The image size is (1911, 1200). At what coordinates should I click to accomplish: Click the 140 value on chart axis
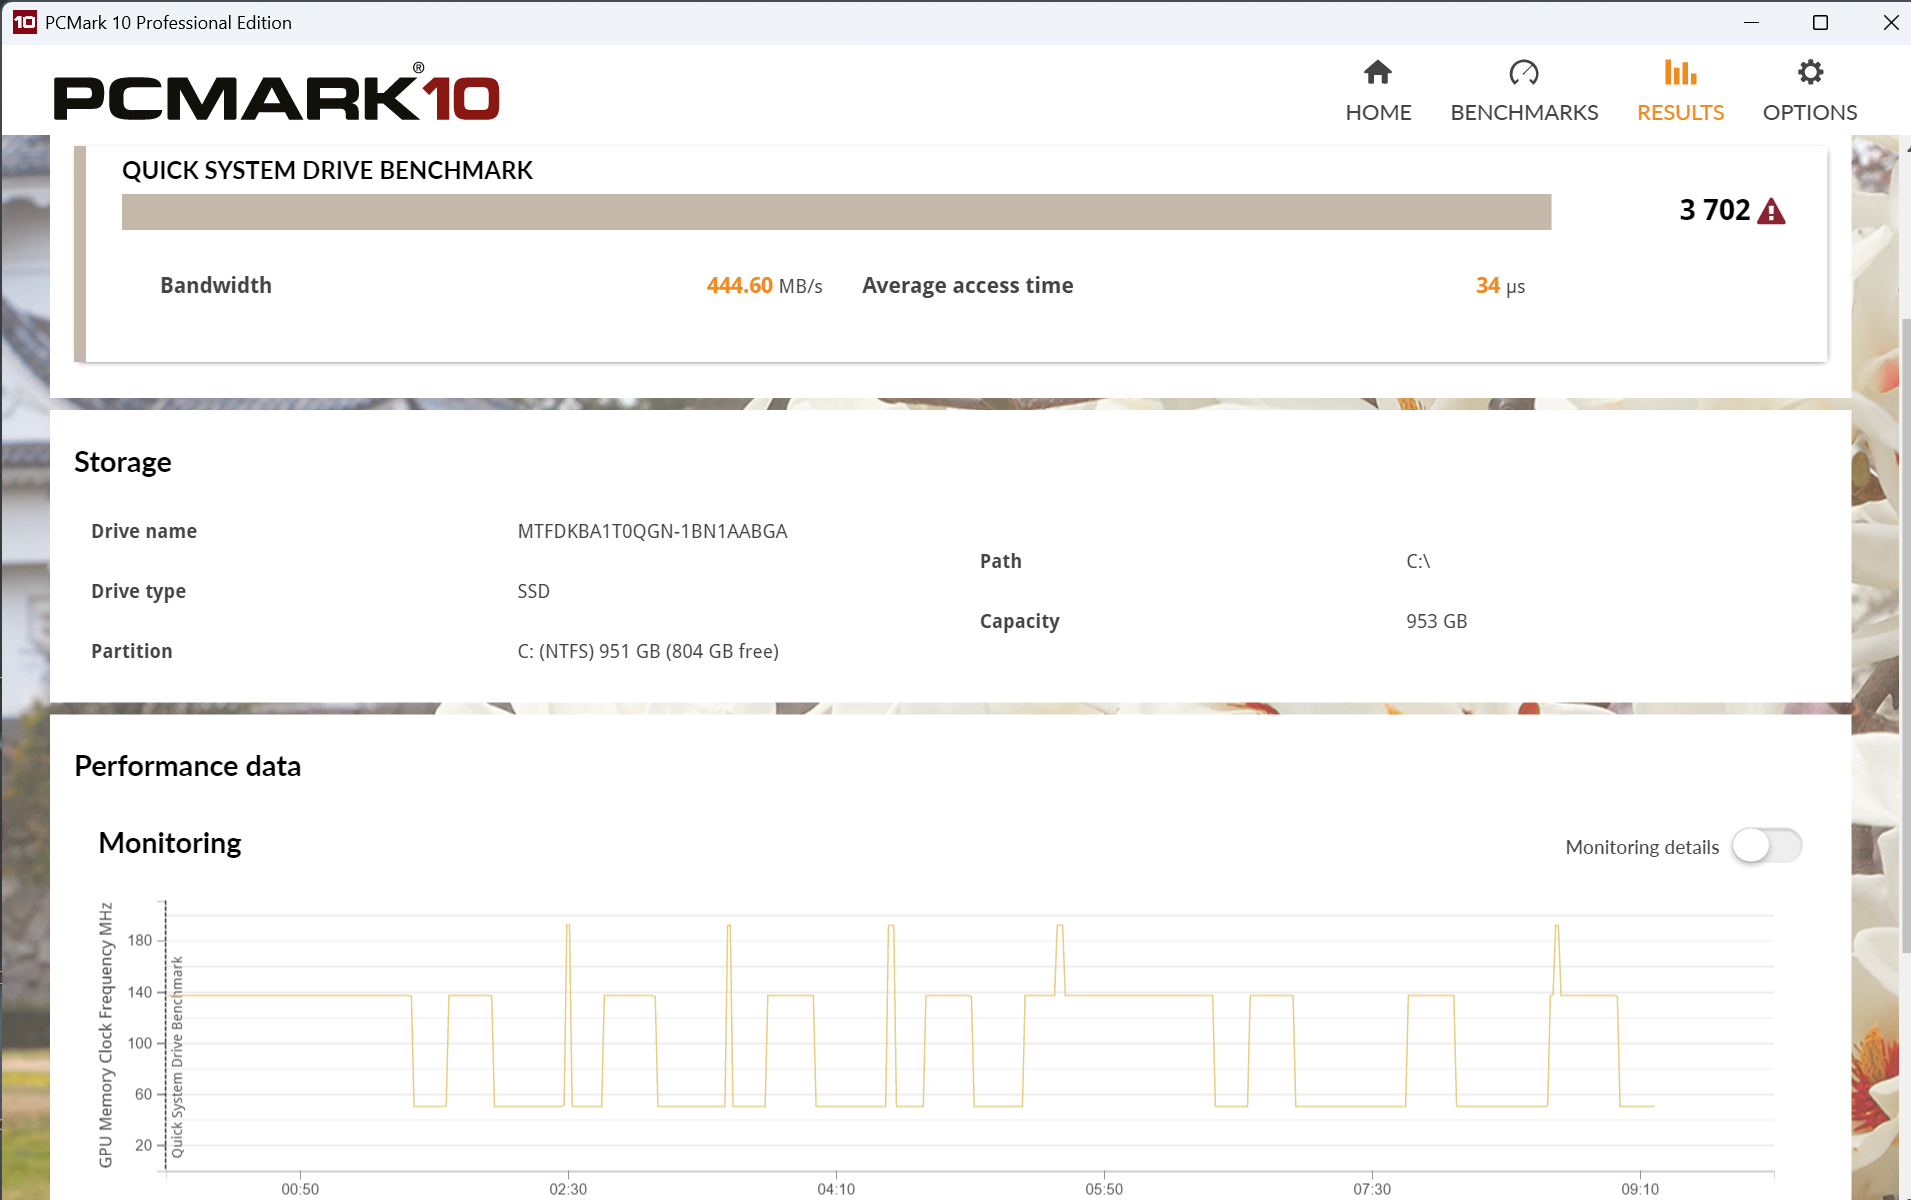140,992
